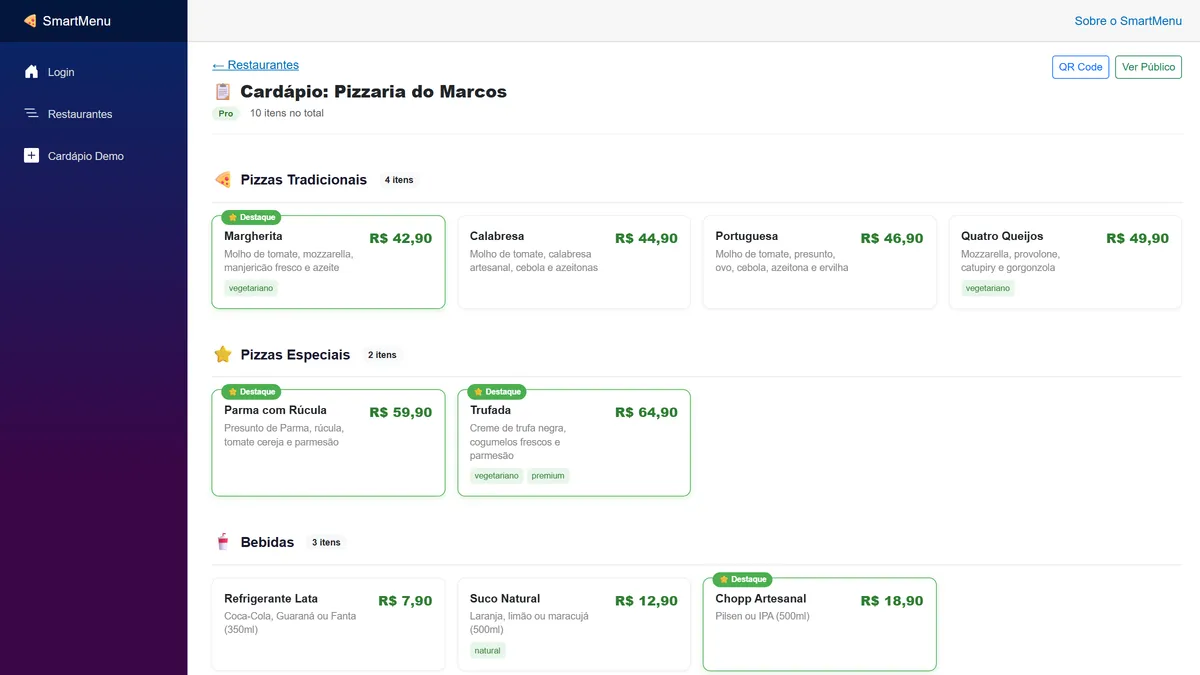Click the star icon for Pizzas Especiais
This screenshot has width=1200, height=675.
[223, 355]
